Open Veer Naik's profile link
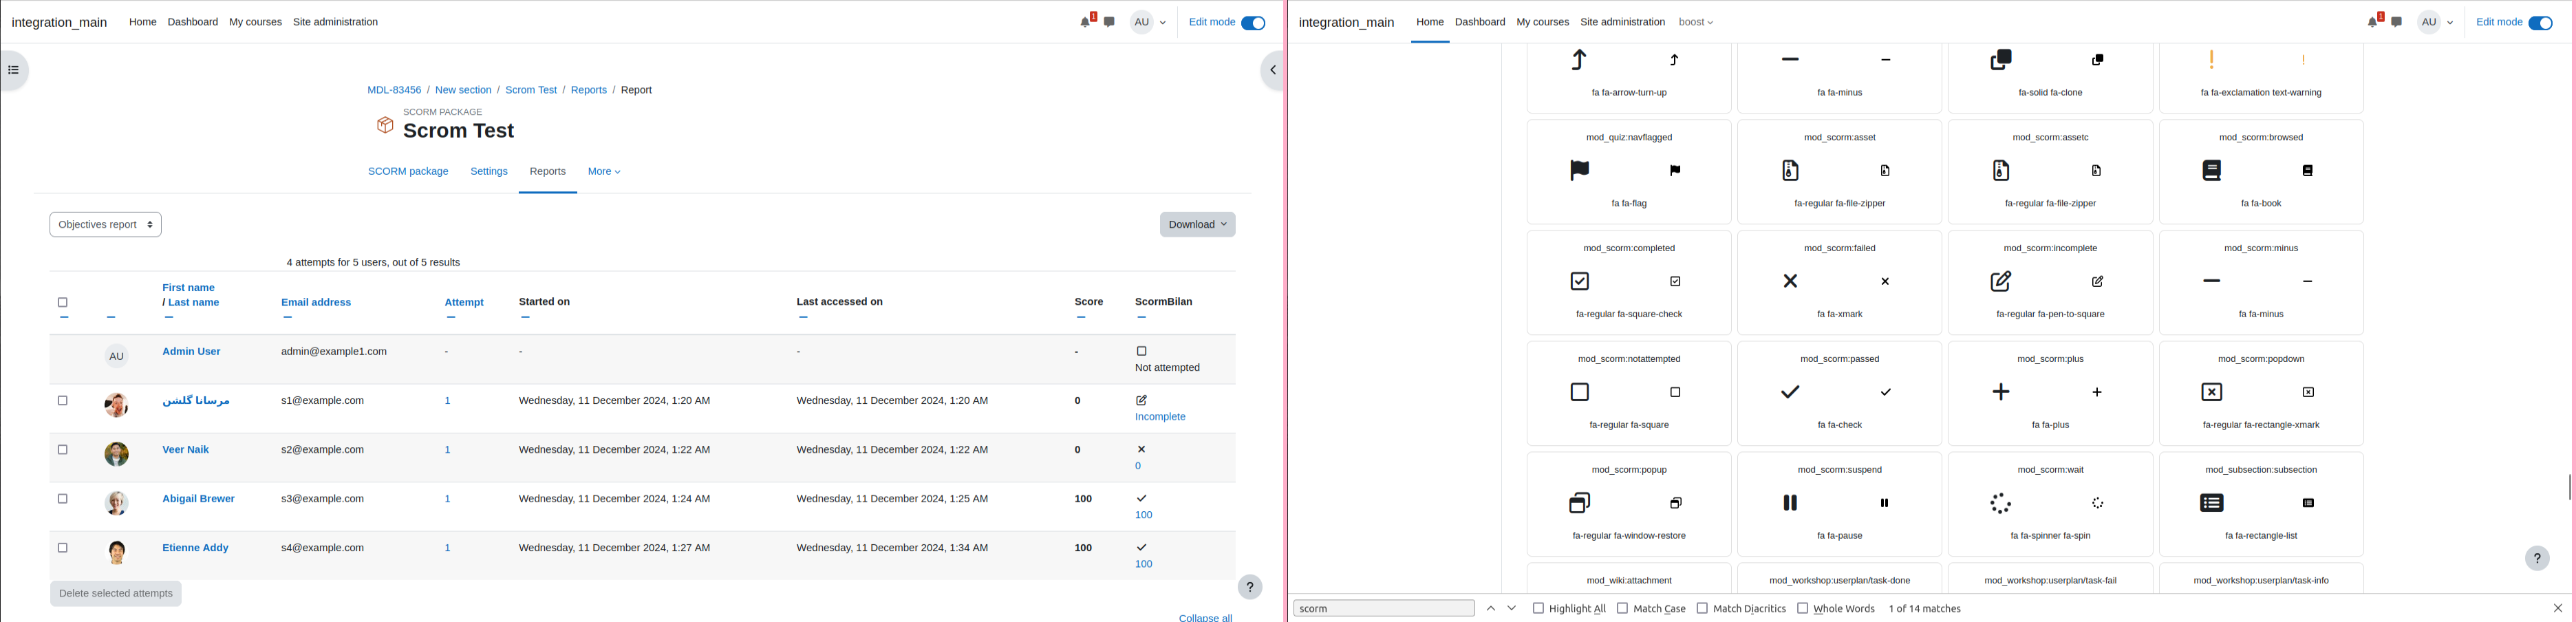 [186, 450]
